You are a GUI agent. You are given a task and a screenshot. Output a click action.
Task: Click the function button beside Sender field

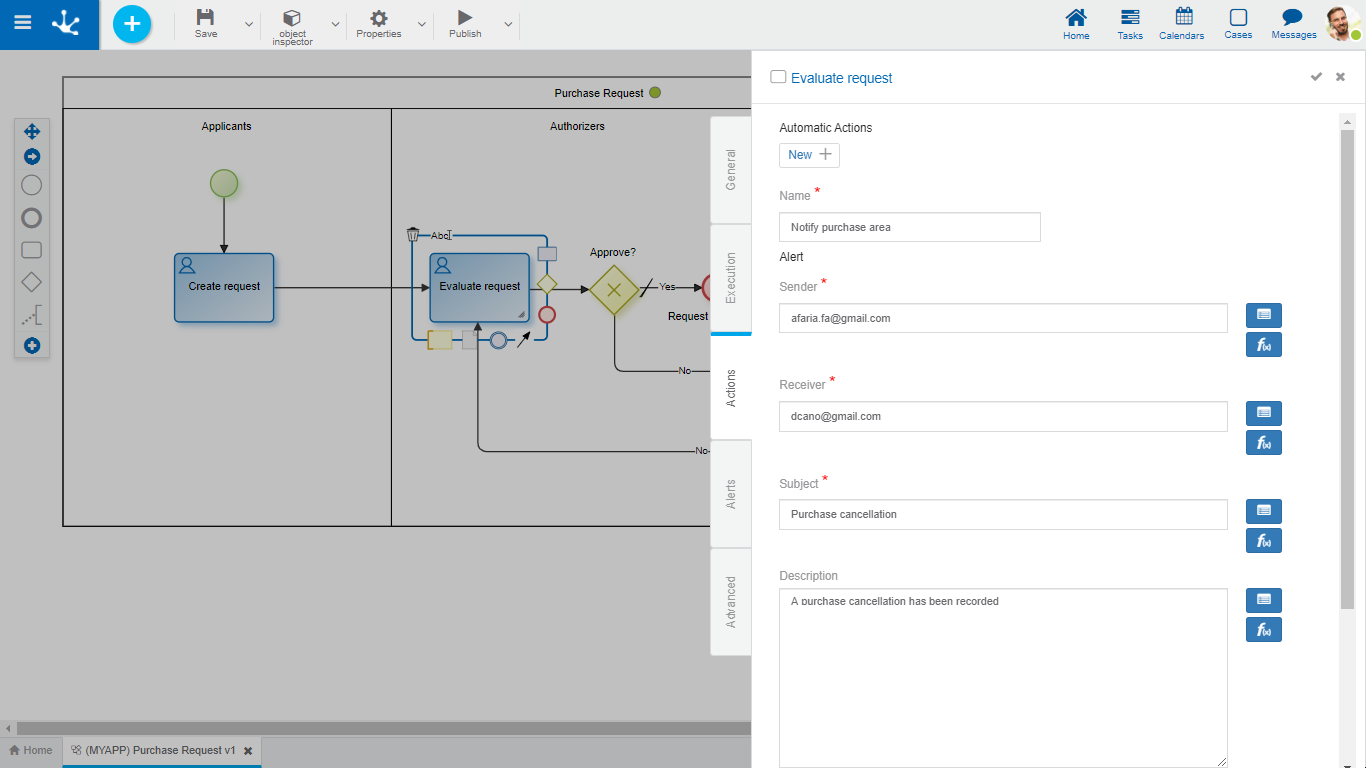[1263, 345]
